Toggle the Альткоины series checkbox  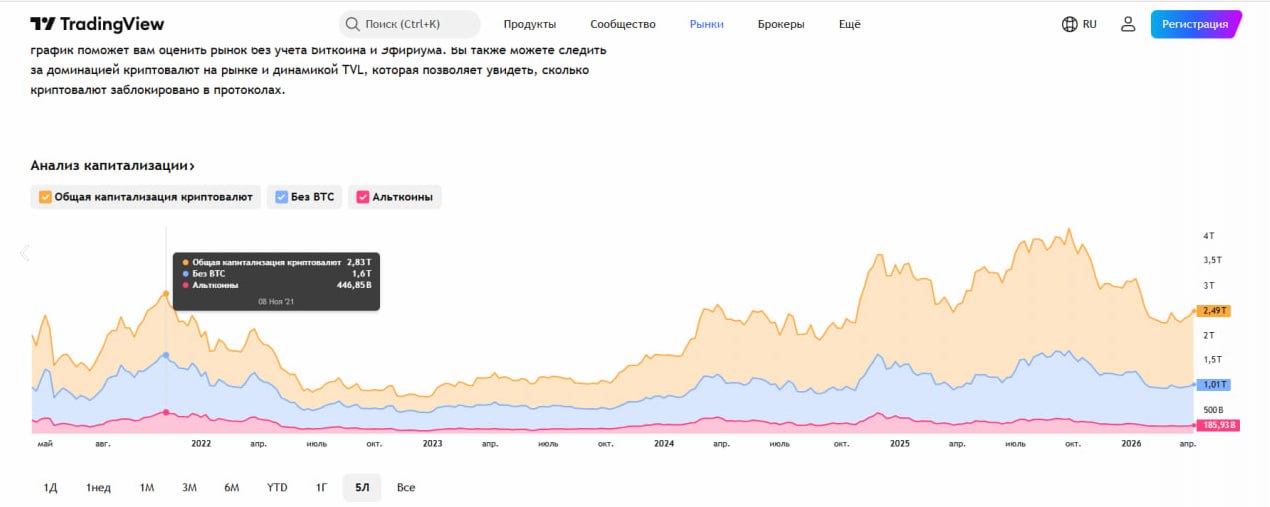point(362,197)
